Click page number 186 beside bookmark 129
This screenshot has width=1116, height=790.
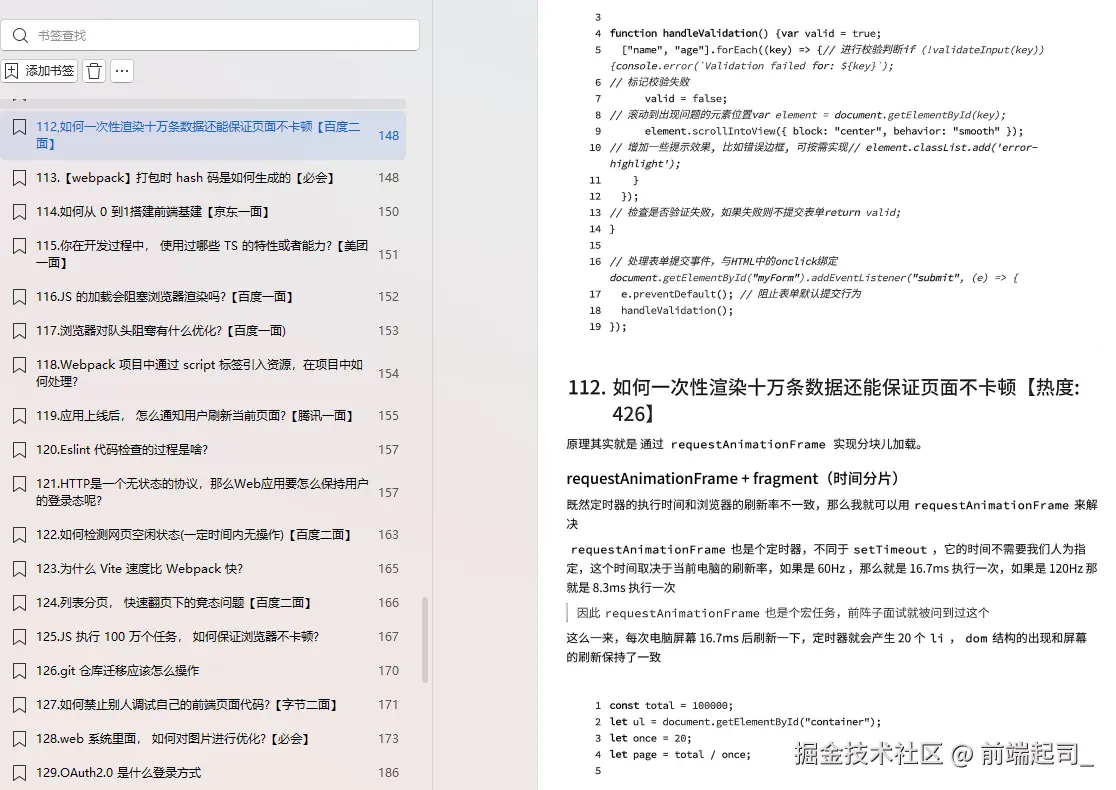tap(388, 773)
